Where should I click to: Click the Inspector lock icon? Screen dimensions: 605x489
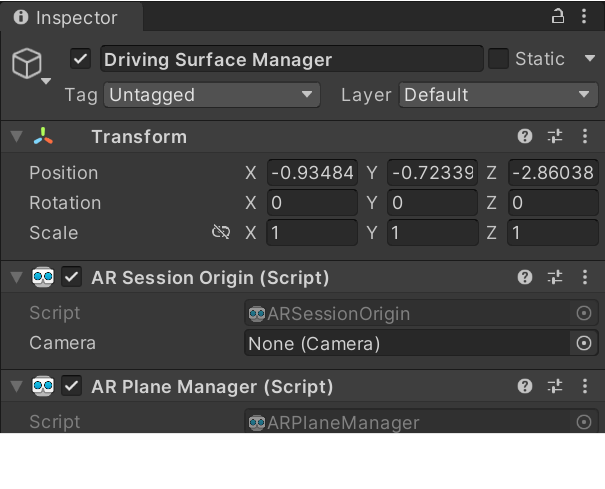pos(559,17)
